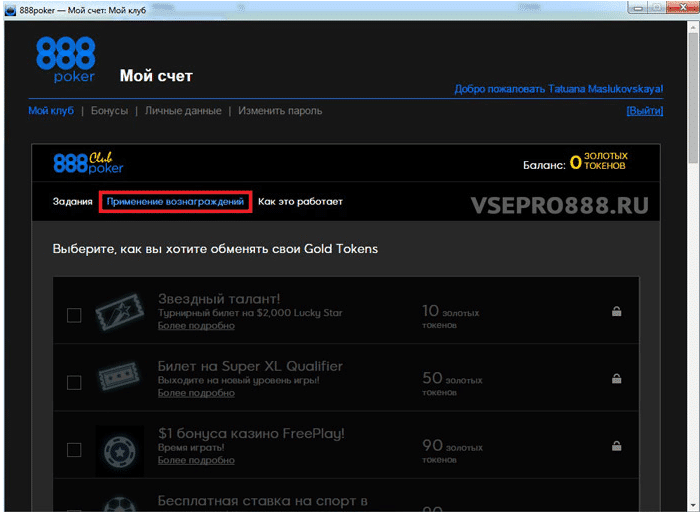
Task: Click the 888poker window title bar icon
Action: pyautogui.click(x=10, y=10)
